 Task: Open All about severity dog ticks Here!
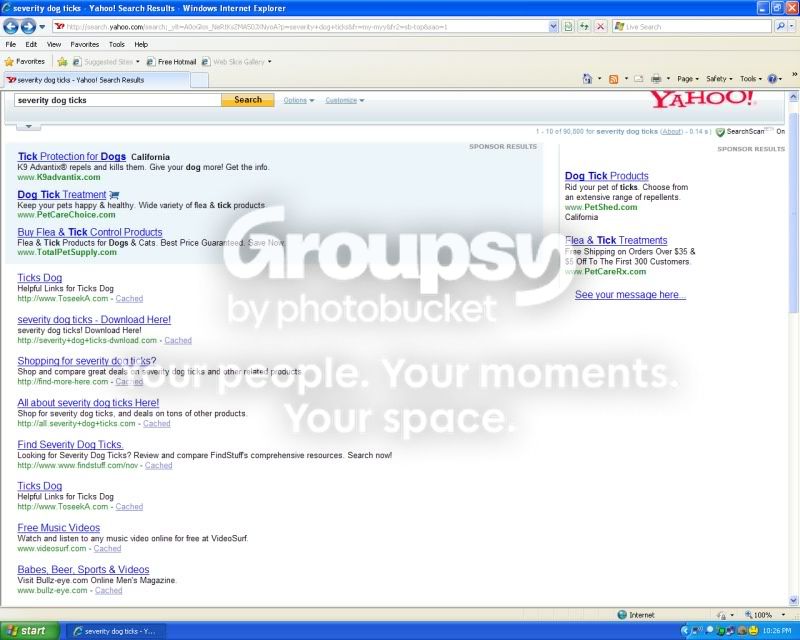pos(88,403)
